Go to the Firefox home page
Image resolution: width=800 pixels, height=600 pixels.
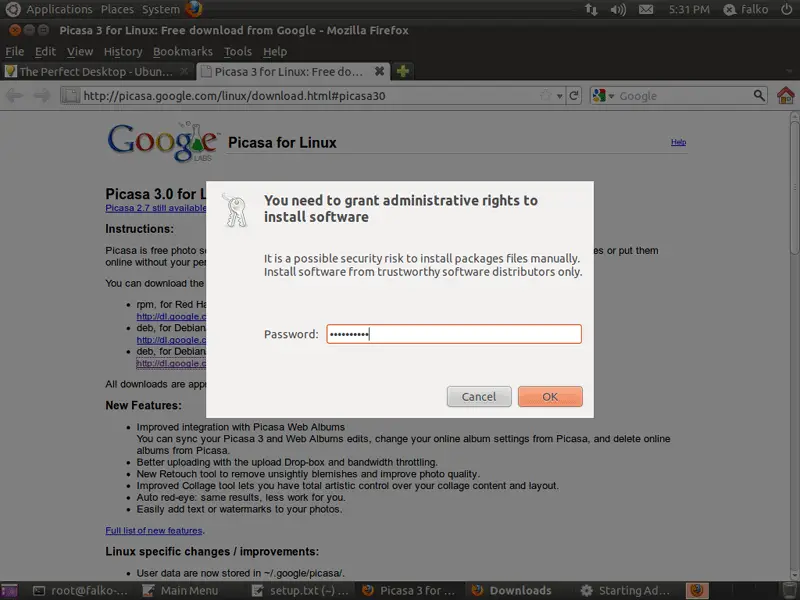[786, 95]
